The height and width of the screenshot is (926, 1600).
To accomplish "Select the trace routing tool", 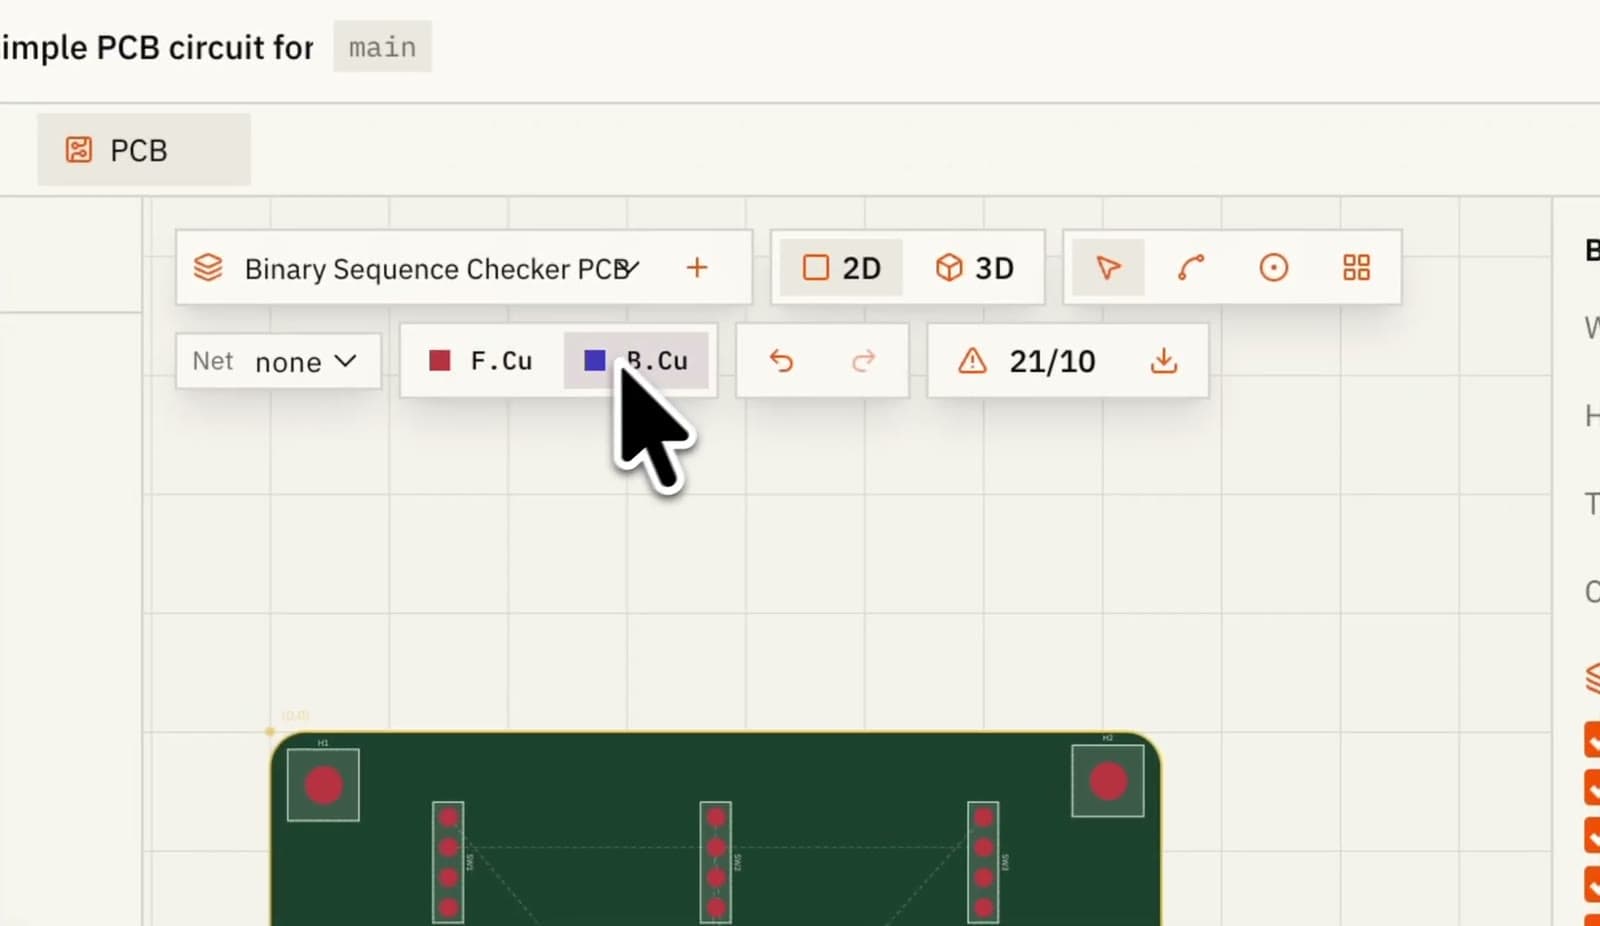I will point(1190,268).
